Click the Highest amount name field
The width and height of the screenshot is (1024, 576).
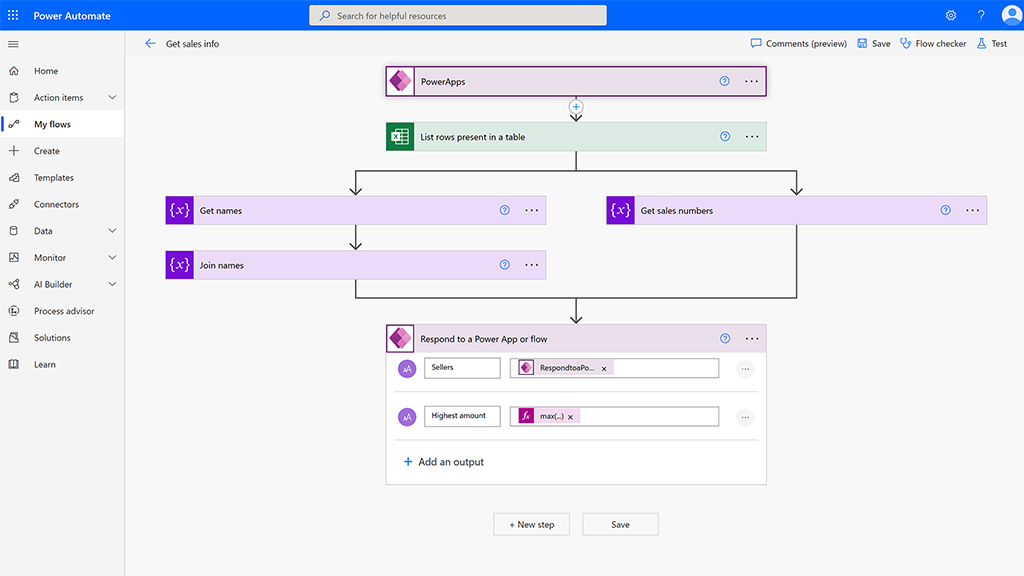[x=462, y=416]
